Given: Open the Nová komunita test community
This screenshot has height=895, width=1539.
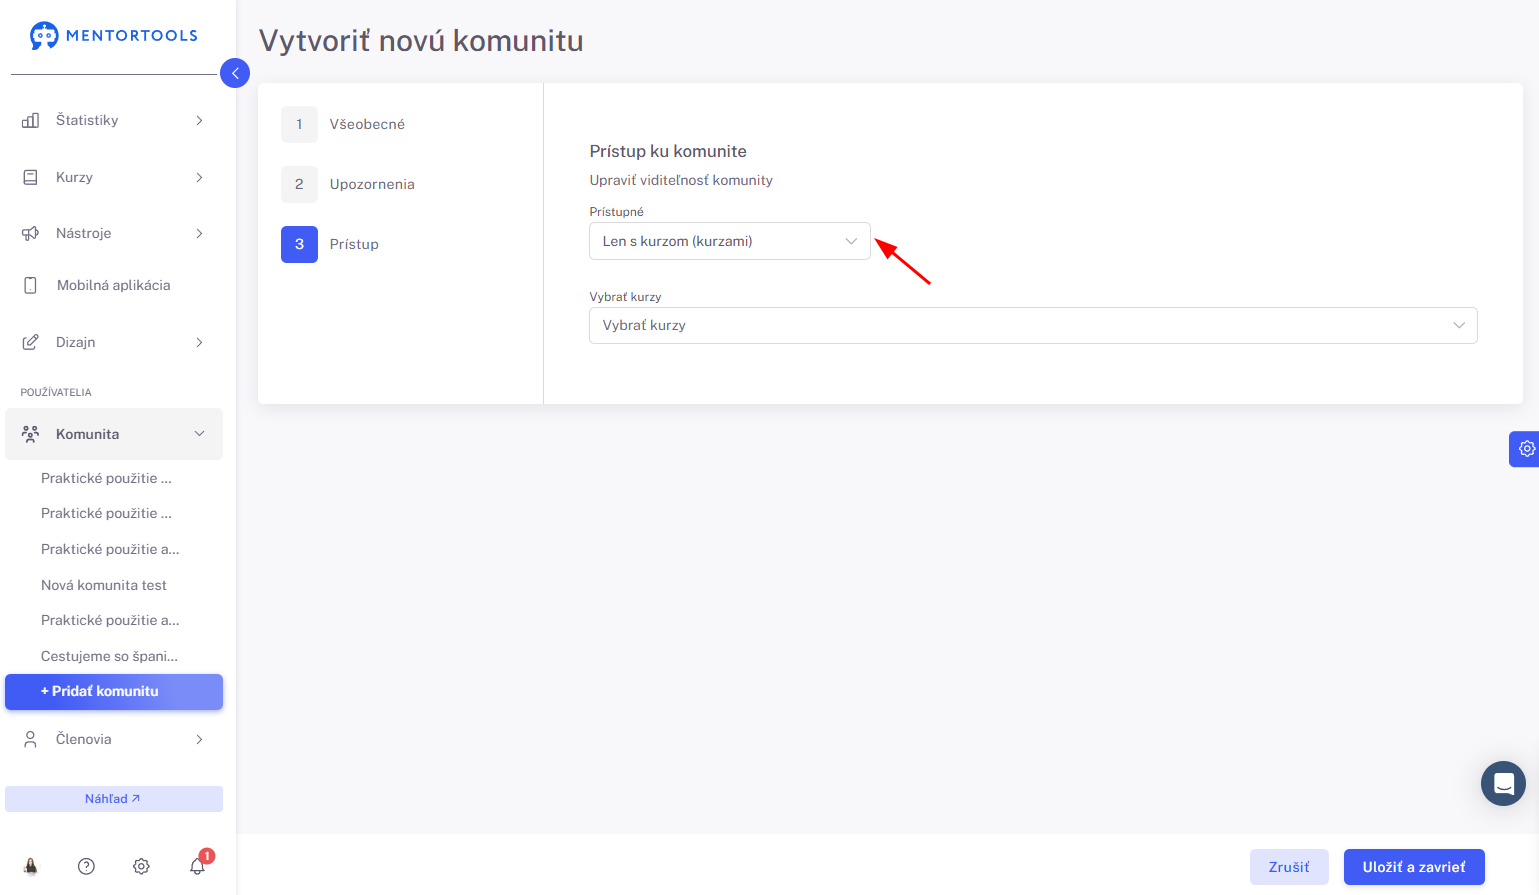Looking at the screenshot, I should 104,585.
